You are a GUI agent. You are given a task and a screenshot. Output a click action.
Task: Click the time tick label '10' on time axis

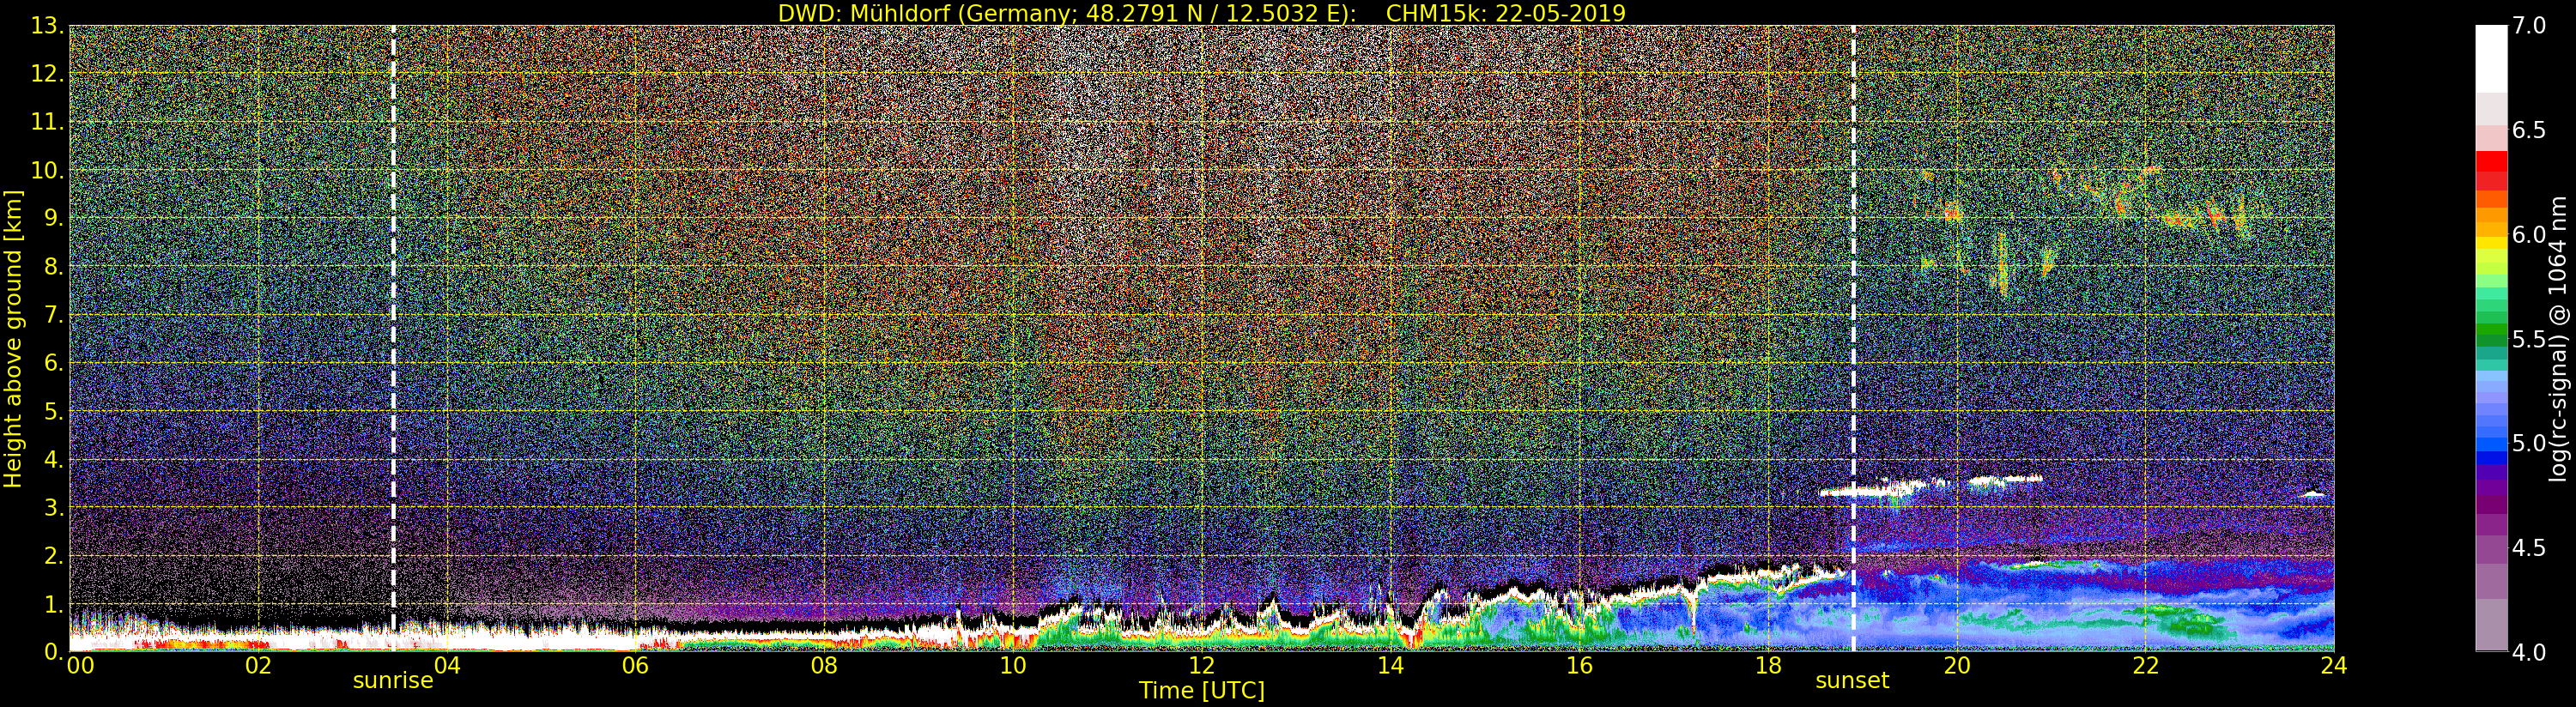click(1013, 666)
